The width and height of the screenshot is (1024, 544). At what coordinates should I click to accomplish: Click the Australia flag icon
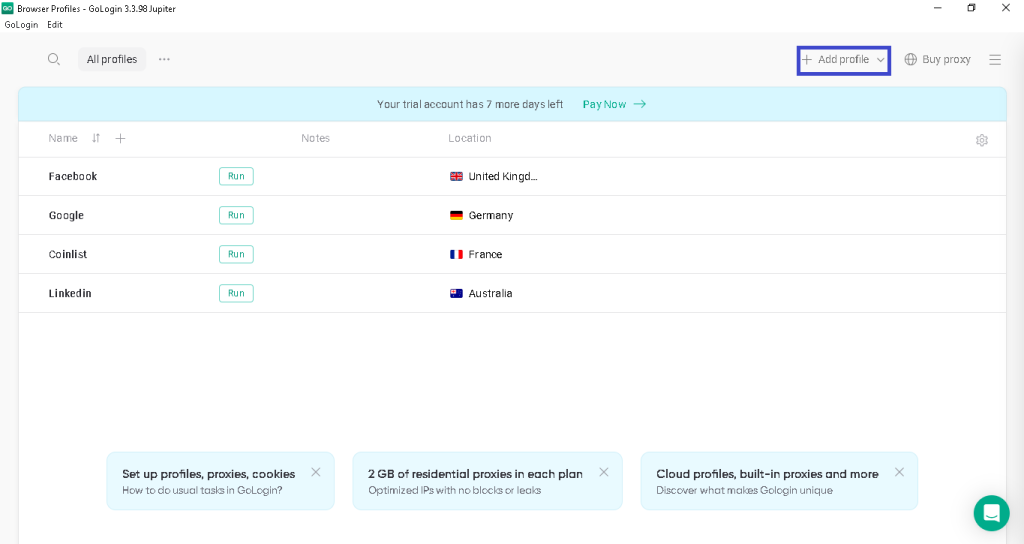click(x=456, y=294)
